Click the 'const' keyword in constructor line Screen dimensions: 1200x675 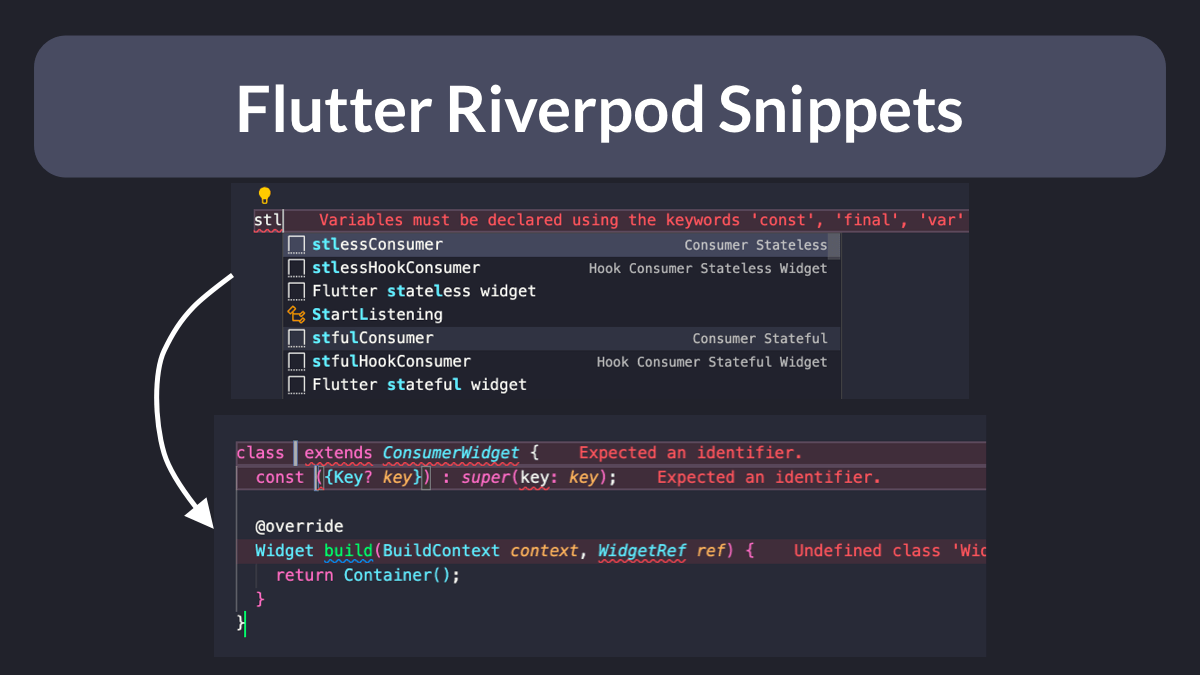(280, 477)
